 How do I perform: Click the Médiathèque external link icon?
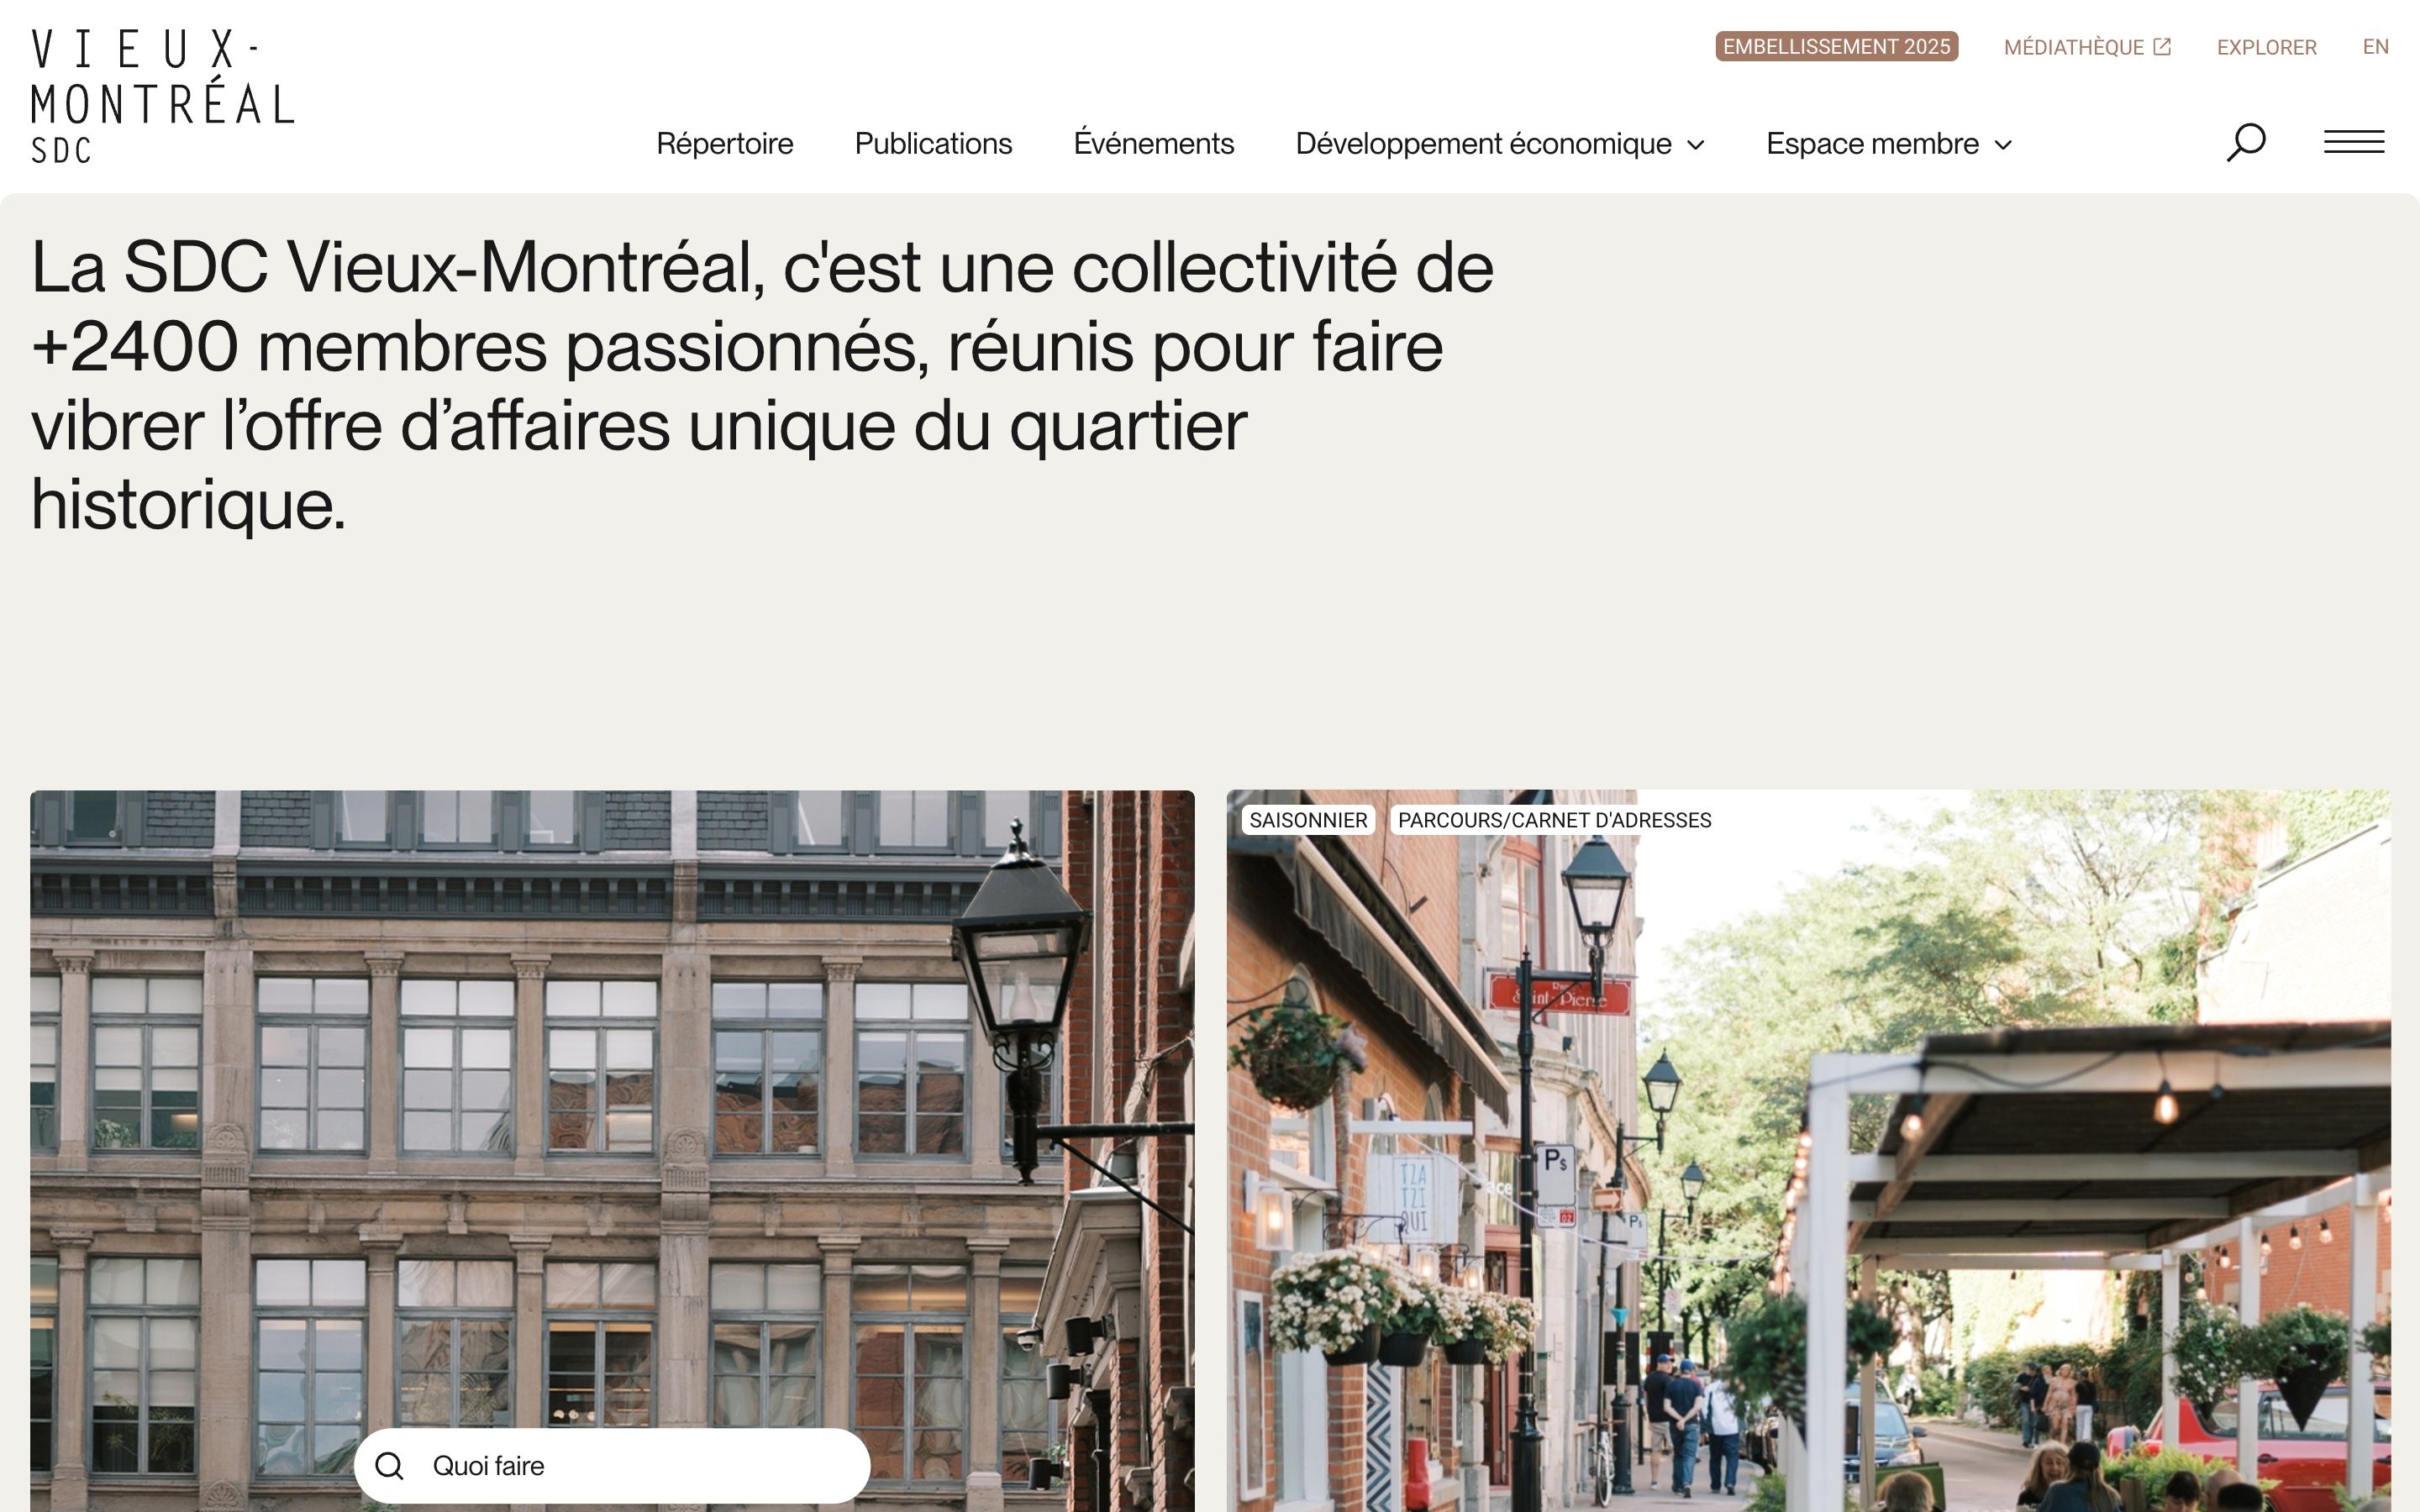tap(2162, 47)
